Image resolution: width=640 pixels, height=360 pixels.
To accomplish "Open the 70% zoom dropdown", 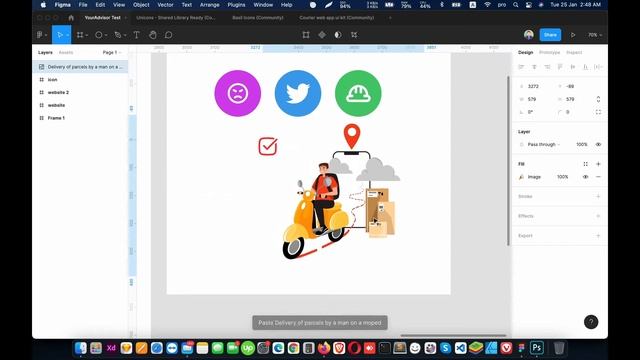I will pos(595,35).
